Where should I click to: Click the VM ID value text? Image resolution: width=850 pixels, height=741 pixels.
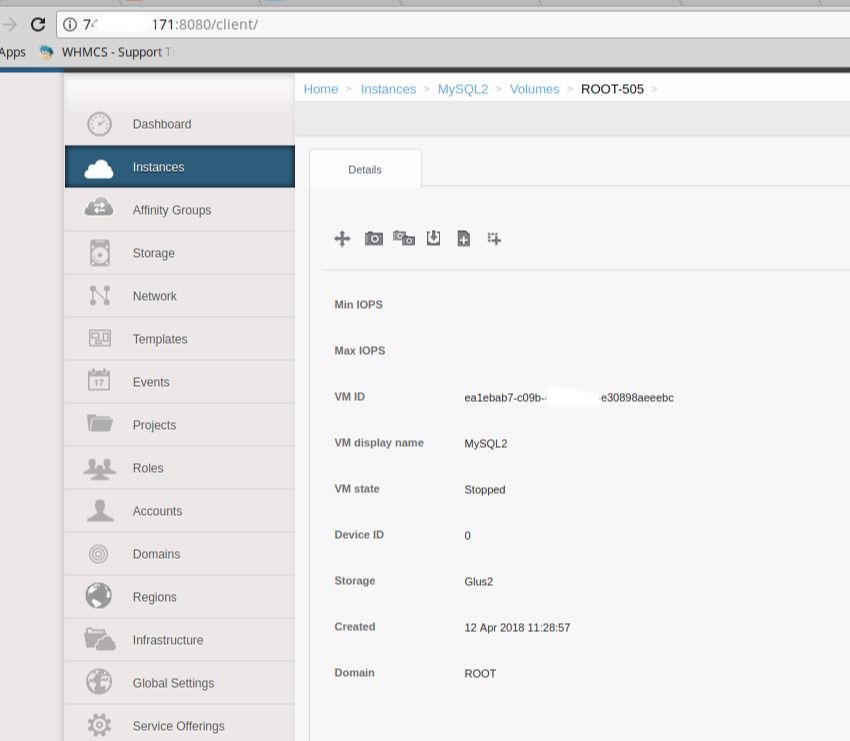[x=569, y=397]
